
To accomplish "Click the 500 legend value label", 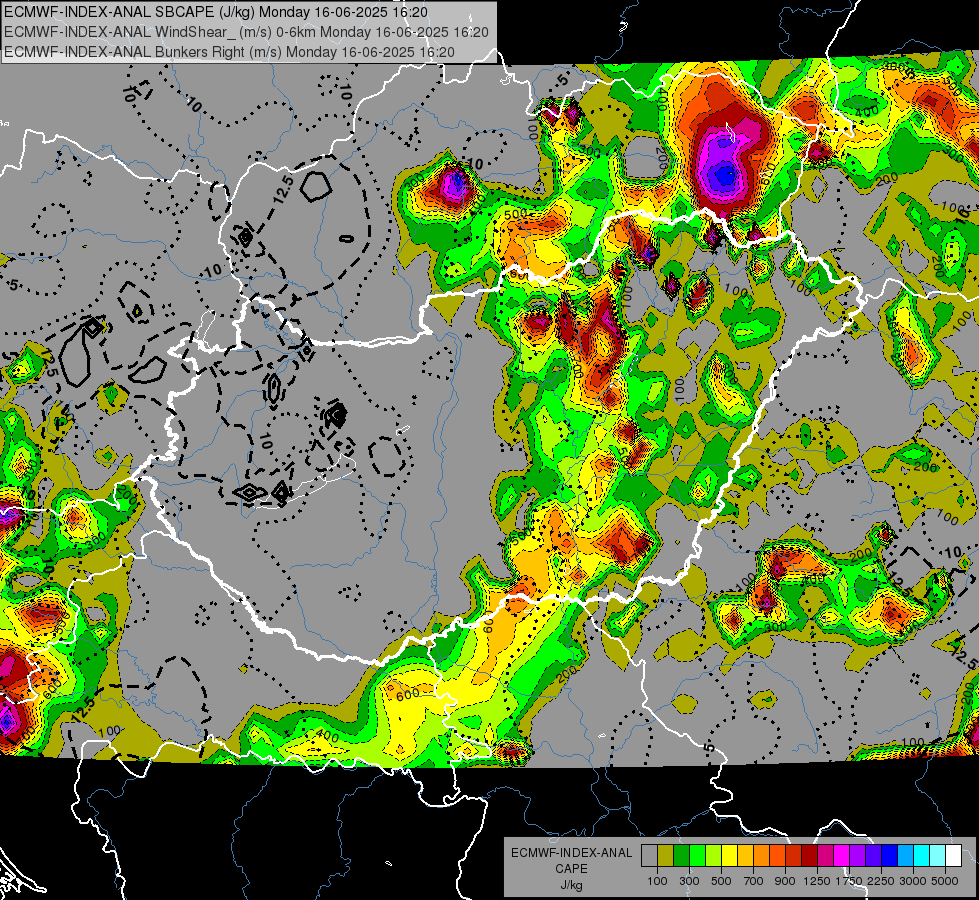I will pos(721,881).
